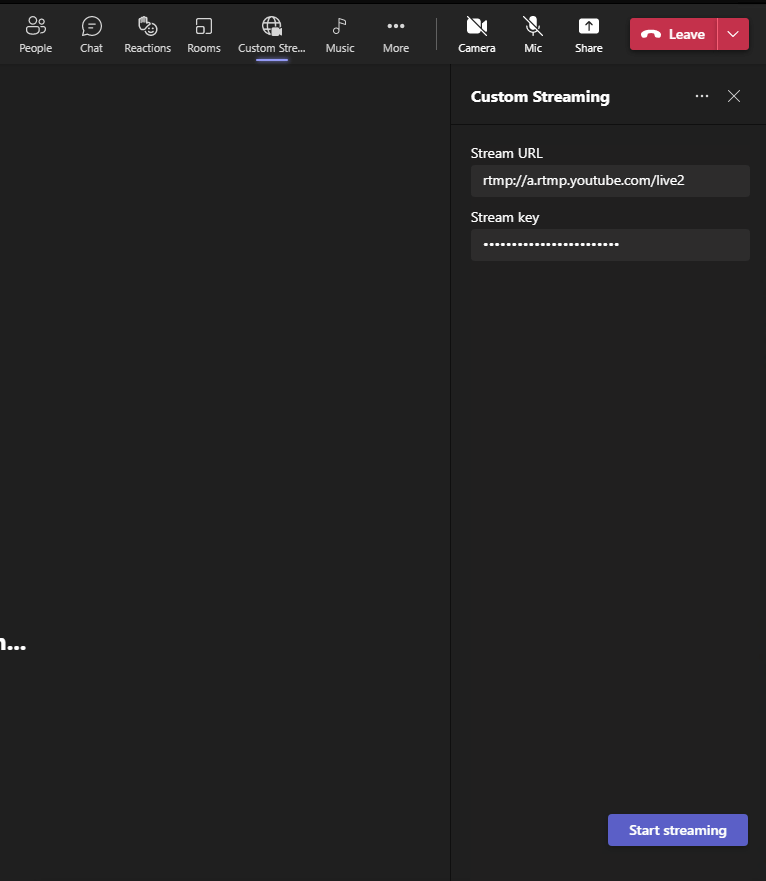Open the meeting Chat

[92, 34]
